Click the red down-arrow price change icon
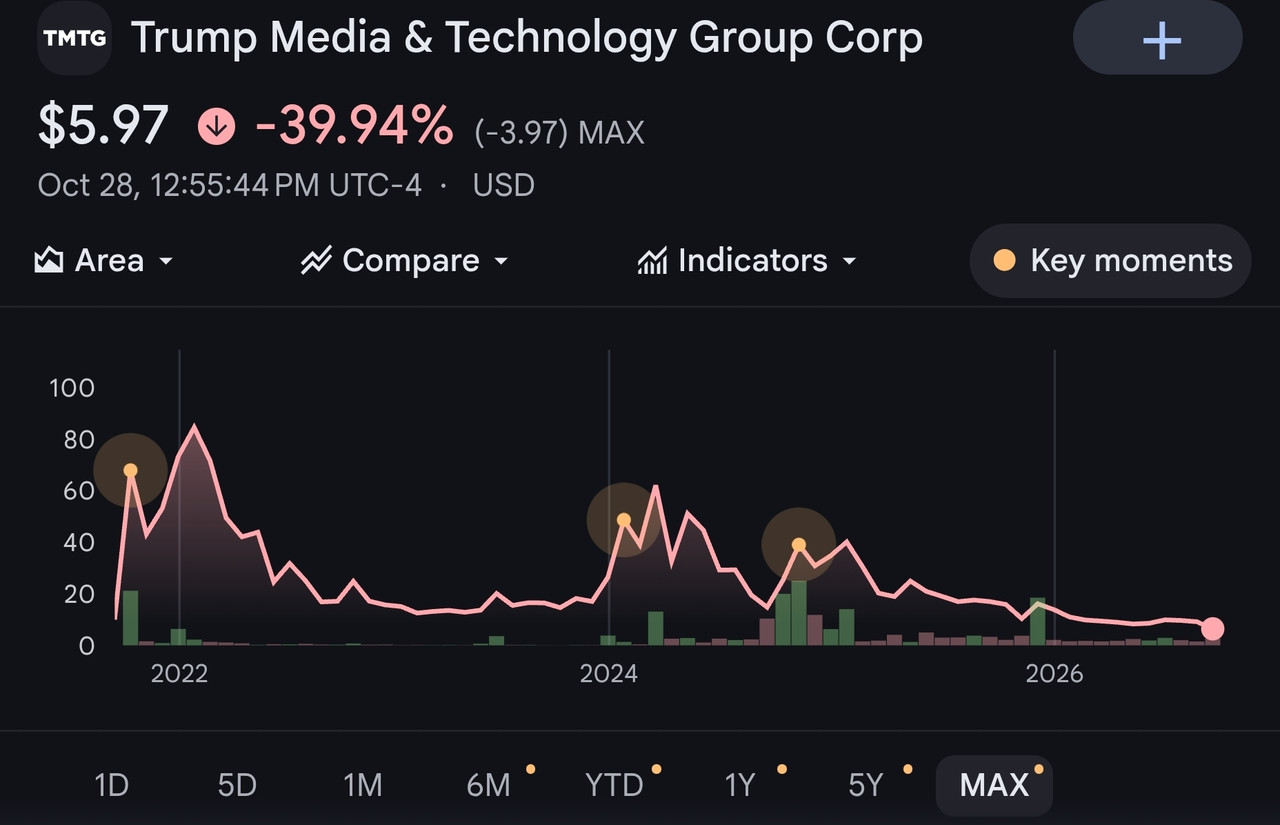 [x=217, y=127]
